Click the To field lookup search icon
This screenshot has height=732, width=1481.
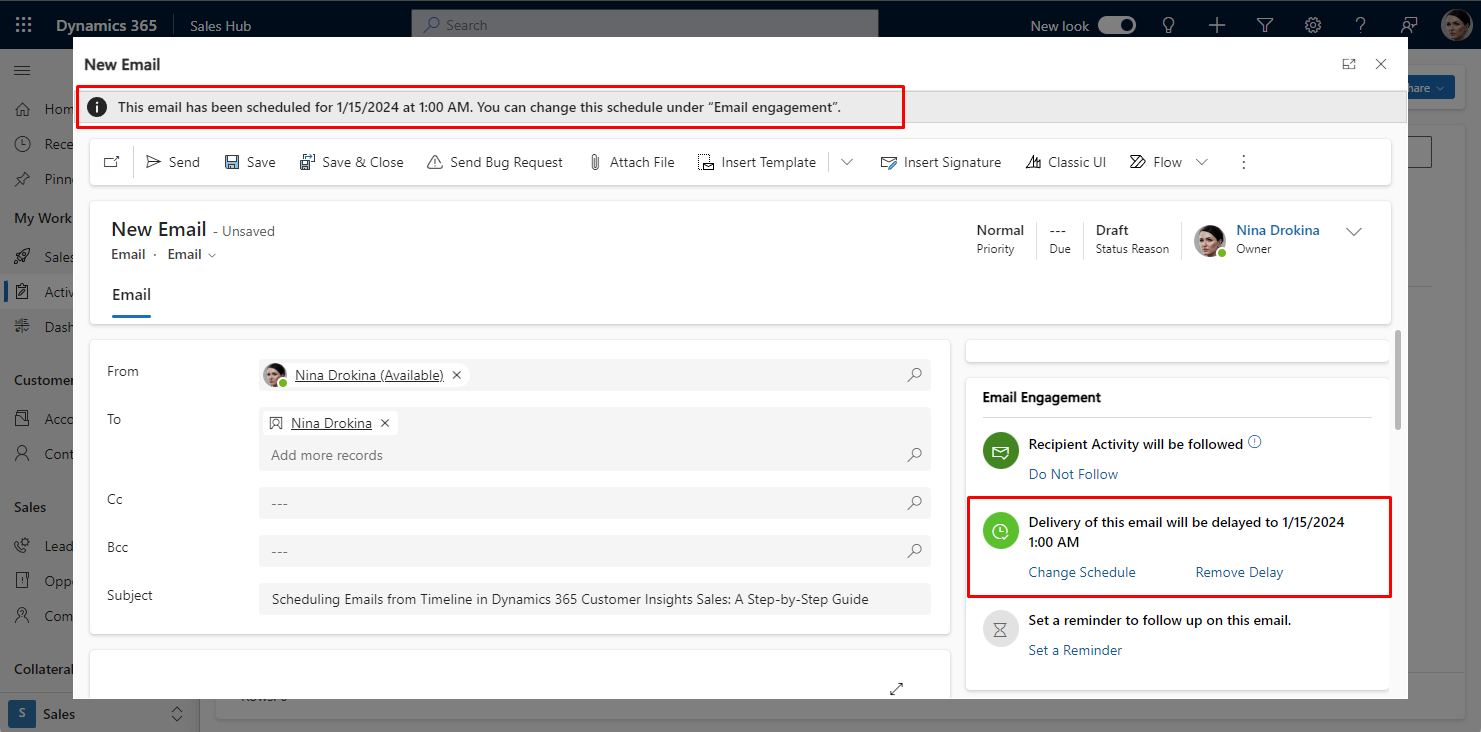coord(914,455)
